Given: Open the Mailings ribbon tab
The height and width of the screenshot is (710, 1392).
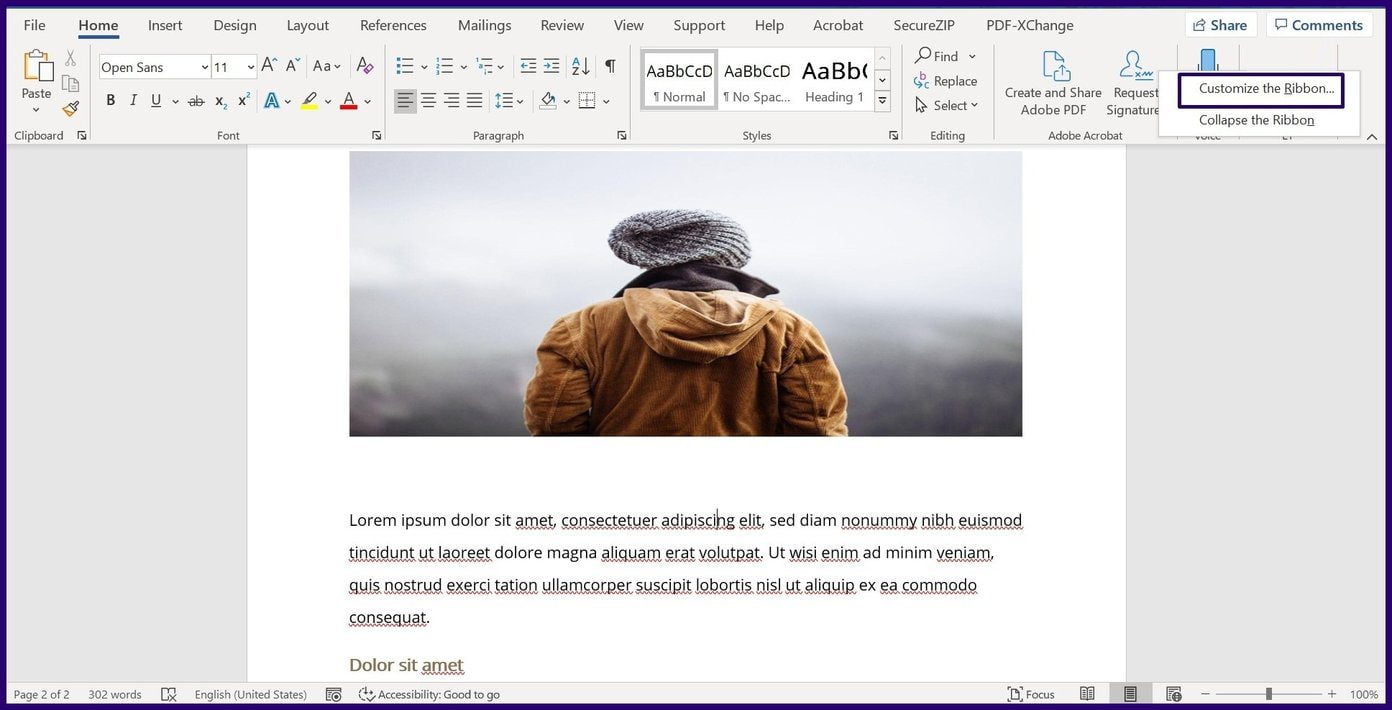Looking at the screenshot, I should tap(483, 25).
